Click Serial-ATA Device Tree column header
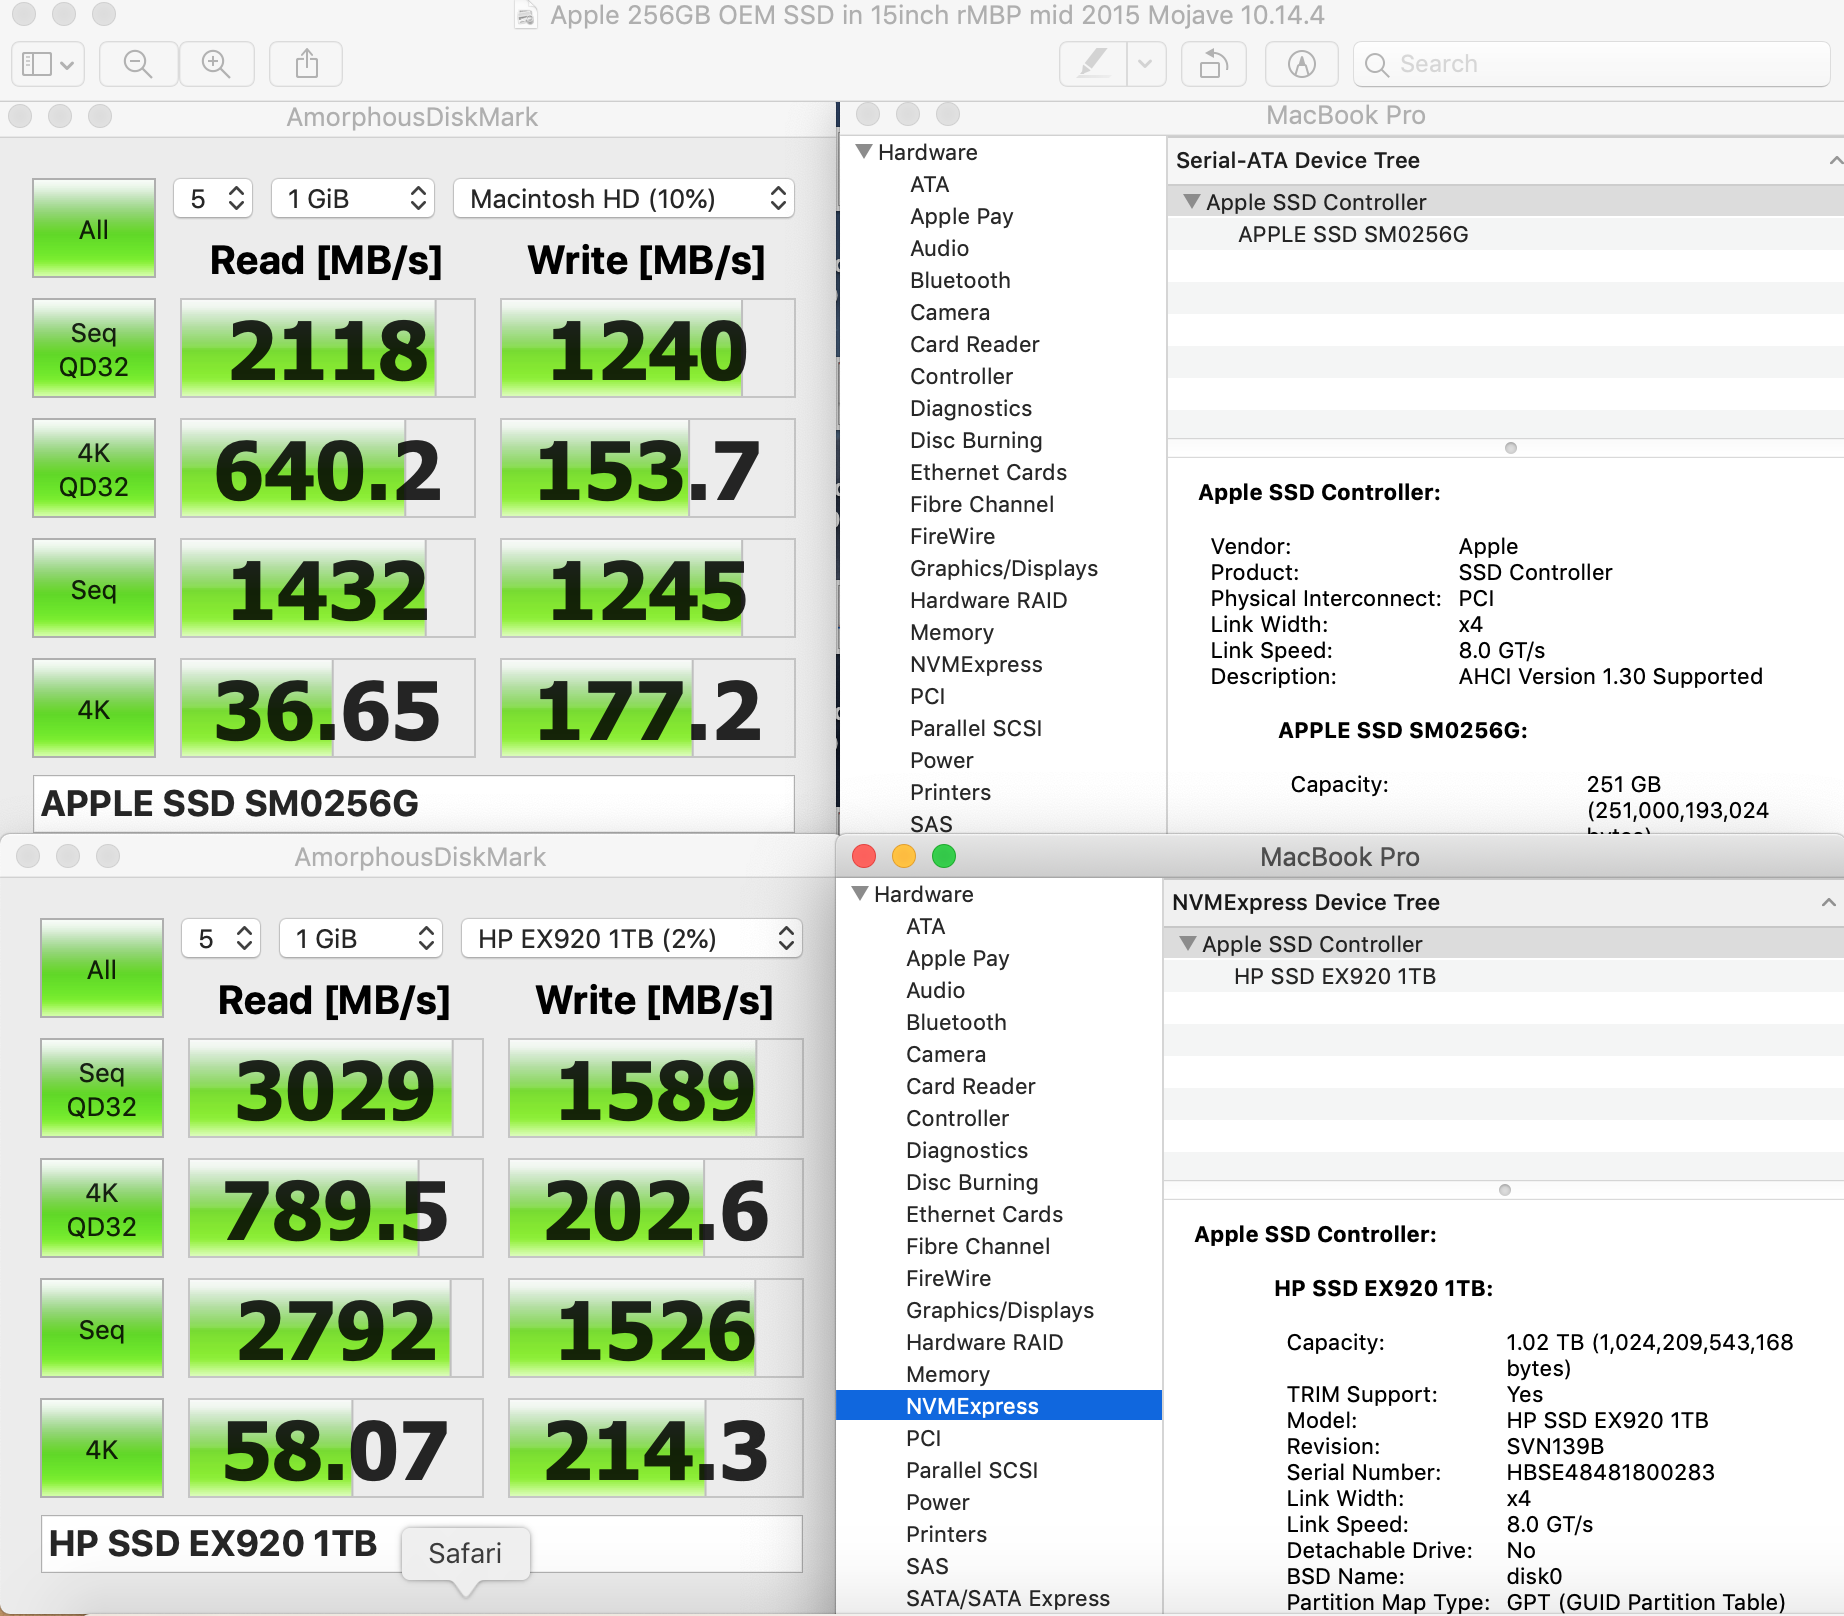Screen dimensions: 1844x1616 tap(1505, 160)
